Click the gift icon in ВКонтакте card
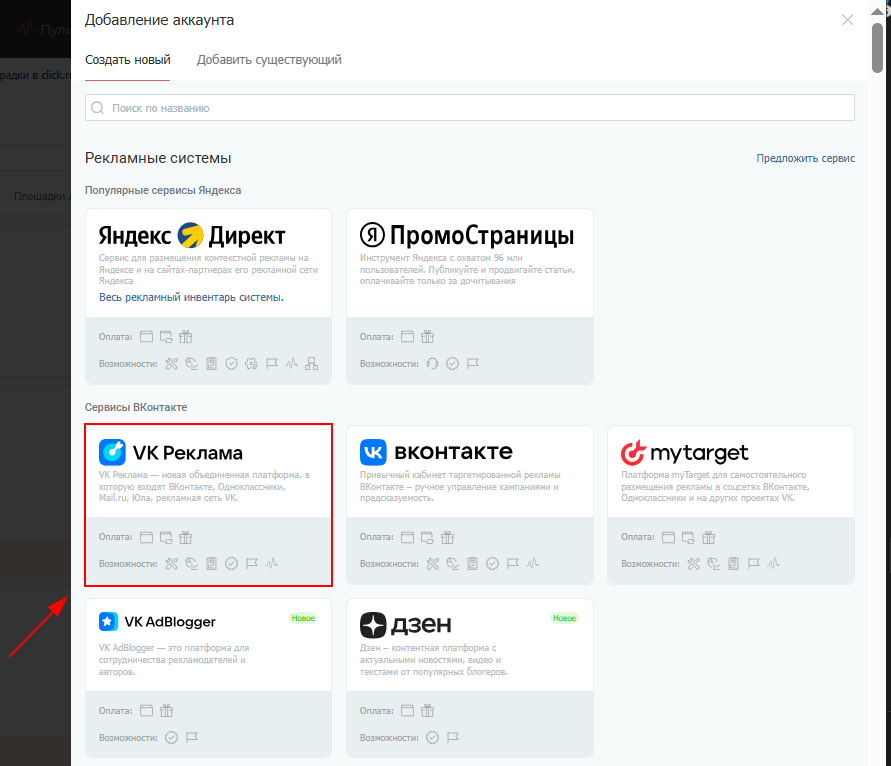This screenshot has width=891, height=766. point(448,537)
